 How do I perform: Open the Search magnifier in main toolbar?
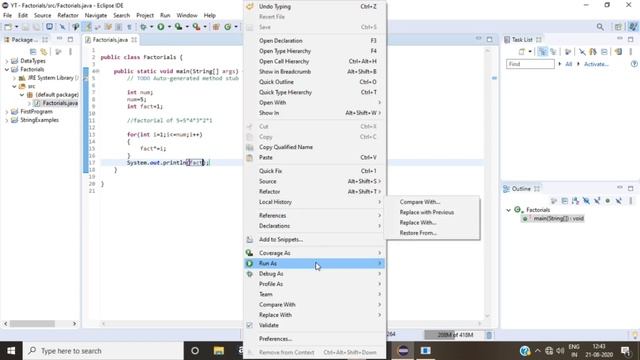pos(600,27)
